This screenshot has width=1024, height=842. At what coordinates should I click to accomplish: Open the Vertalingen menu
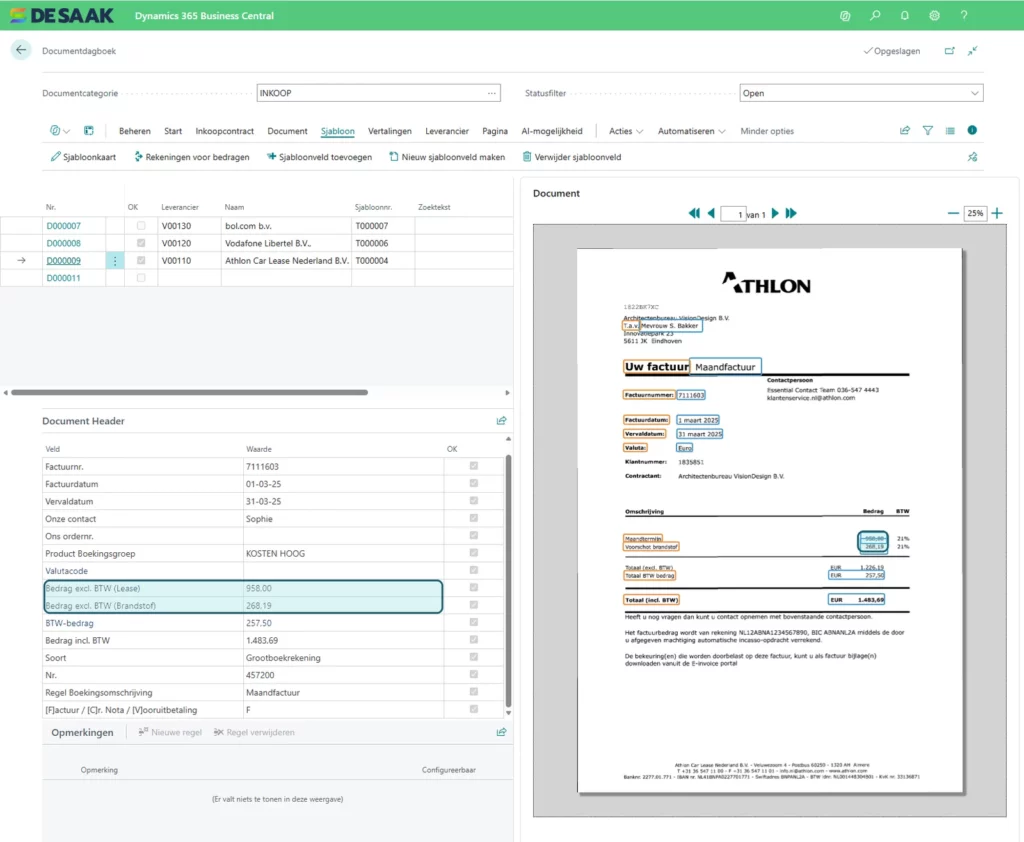click(x=389, y=131)
